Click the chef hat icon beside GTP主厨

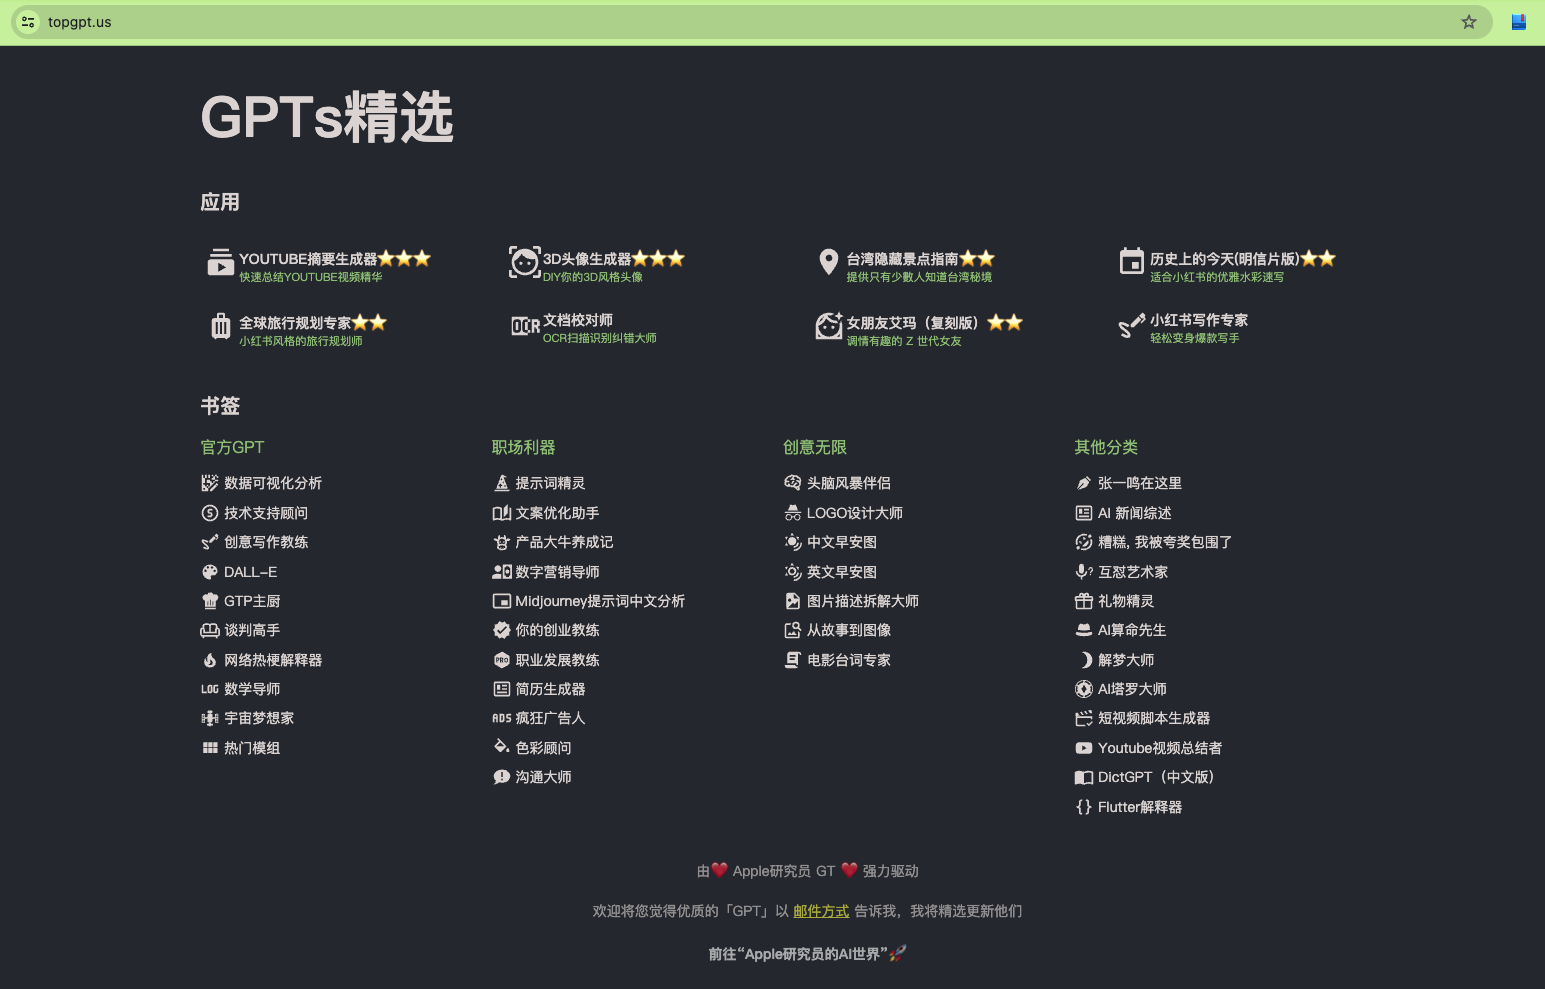pyautogui.click(x=210, y=601)
